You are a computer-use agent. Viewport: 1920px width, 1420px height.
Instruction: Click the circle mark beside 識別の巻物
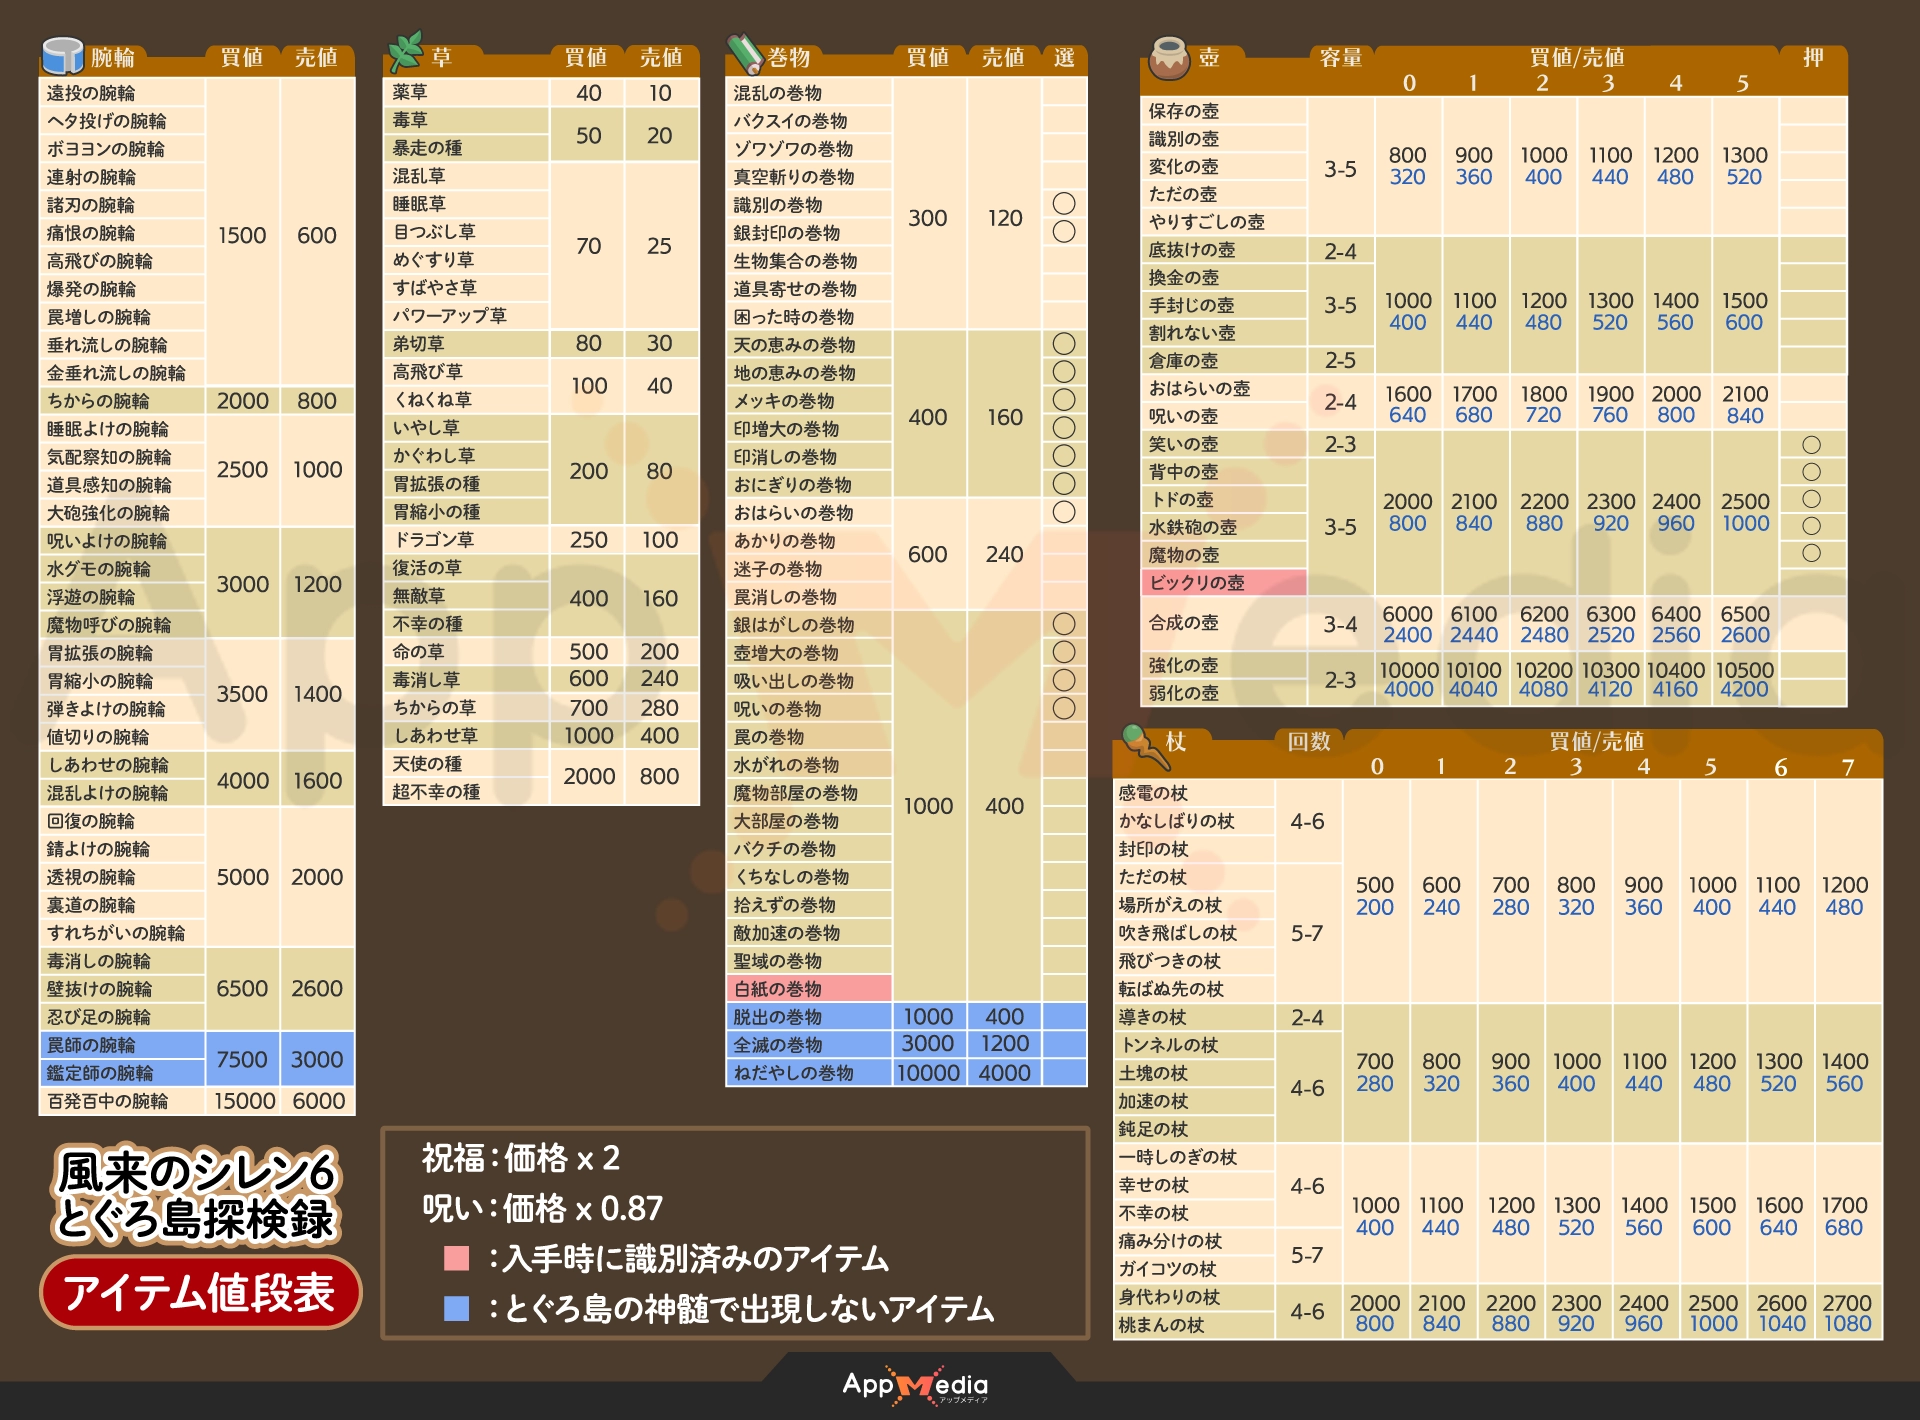tap(1064, 204)
